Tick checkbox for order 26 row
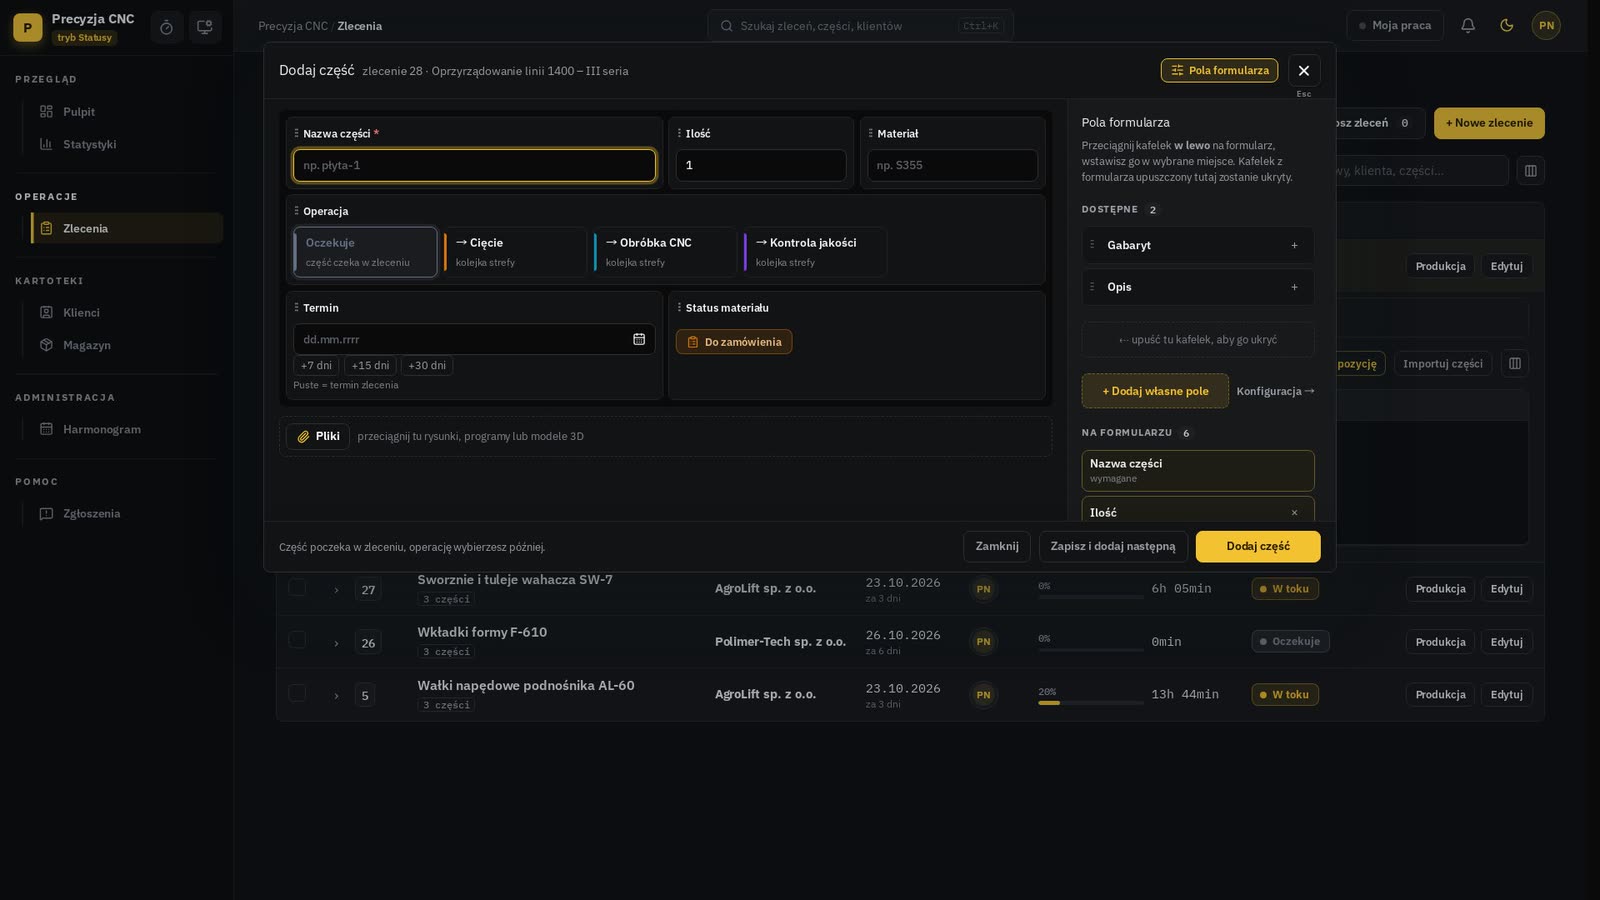The width and height of the screenshot is (1600, 900). pos(297,639)
